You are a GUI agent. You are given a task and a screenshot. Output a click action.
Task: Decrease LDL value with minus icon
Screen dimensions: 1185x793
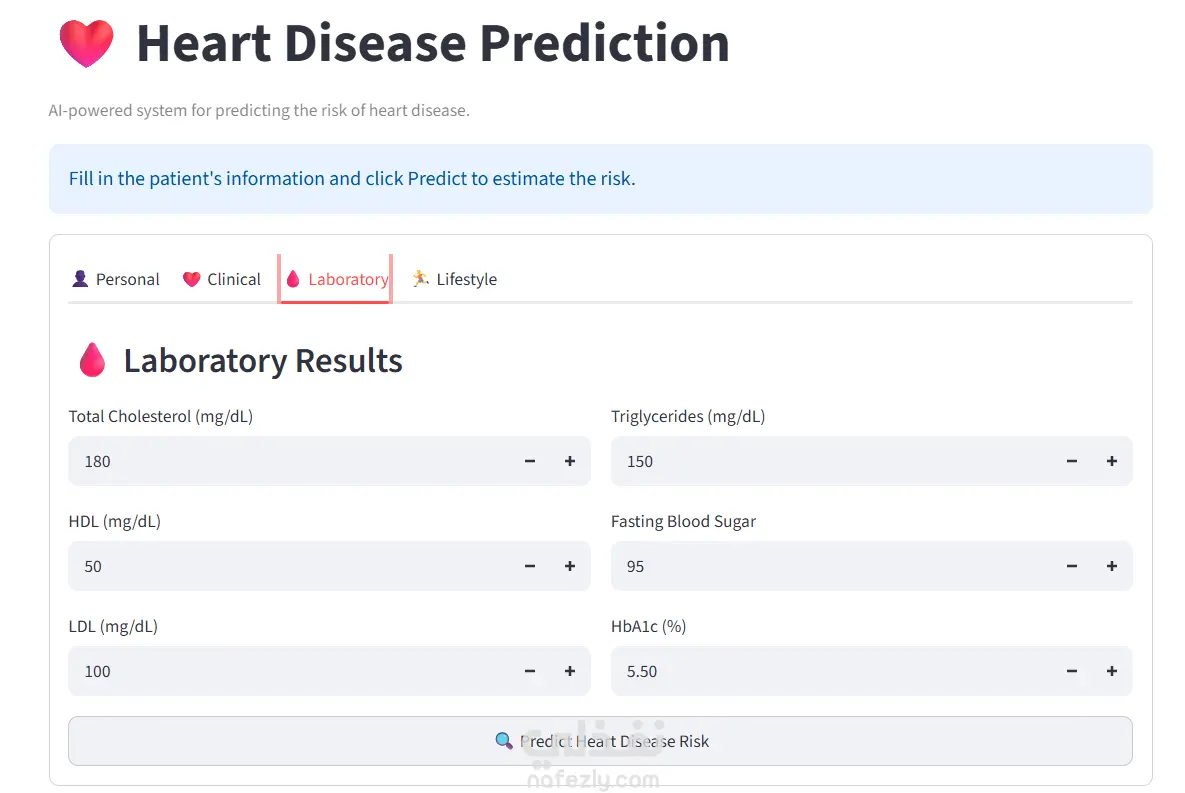(x=530, y=671)
